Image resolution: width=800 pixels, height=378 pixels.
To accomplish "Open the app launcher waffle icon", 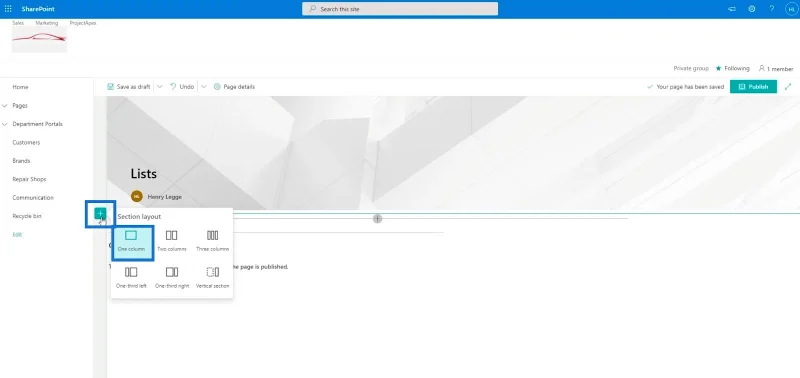I will click(x=8, y=9).
